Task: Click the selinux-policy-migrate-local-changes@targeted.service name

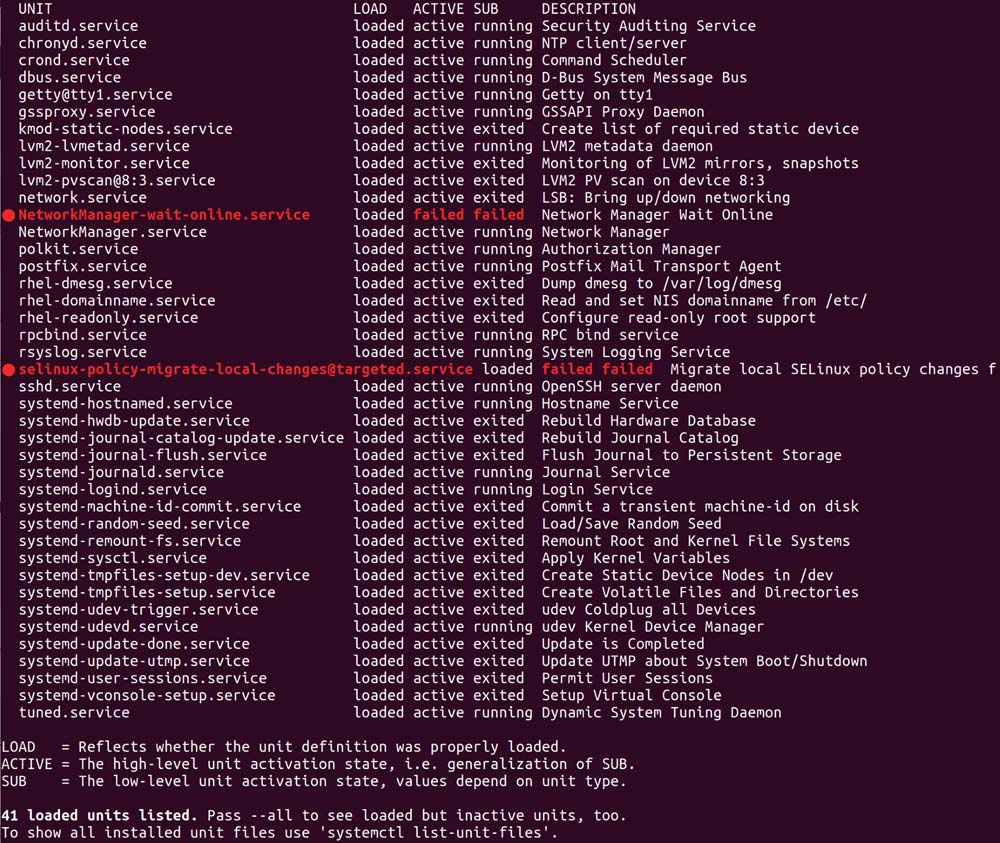Action: coord(245,370)
